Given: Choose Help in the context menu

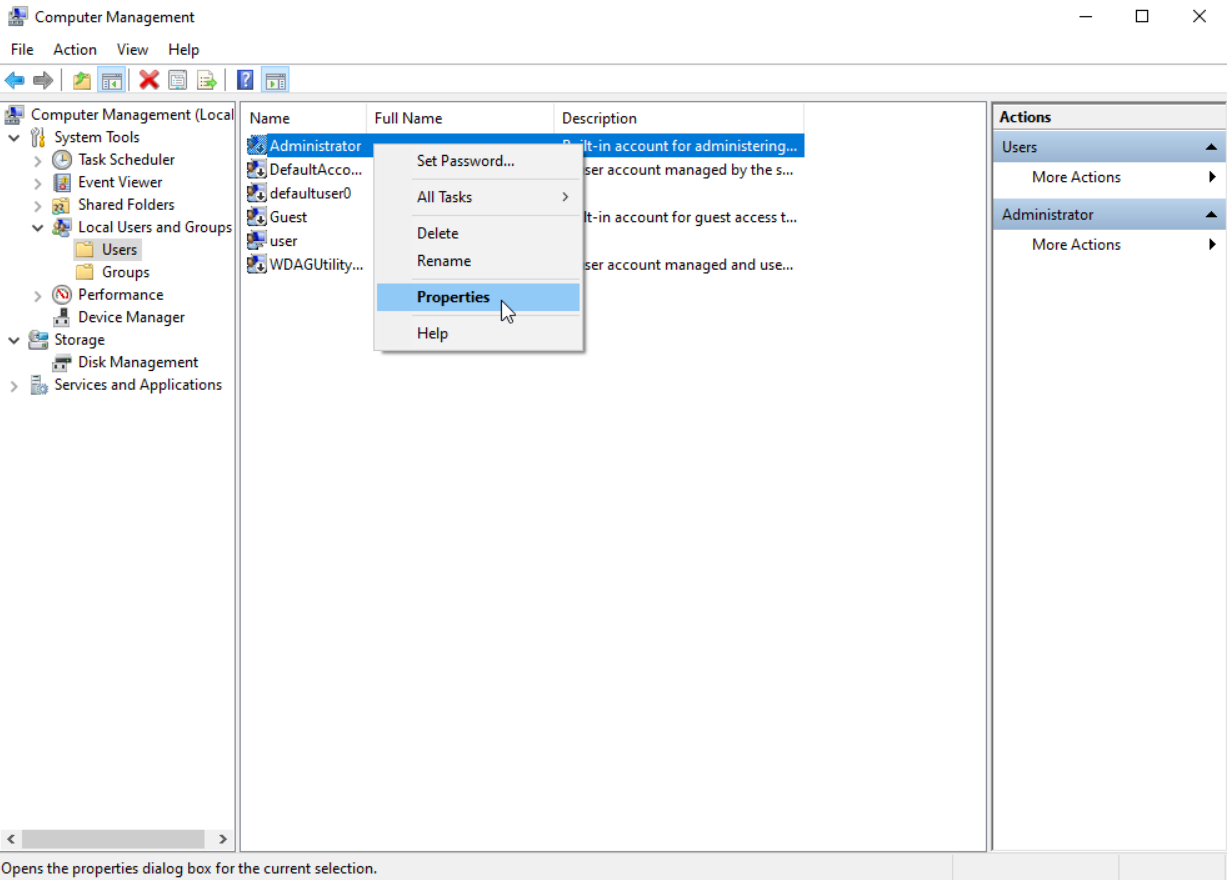Looking at the screenshot, I should point(478,333).
